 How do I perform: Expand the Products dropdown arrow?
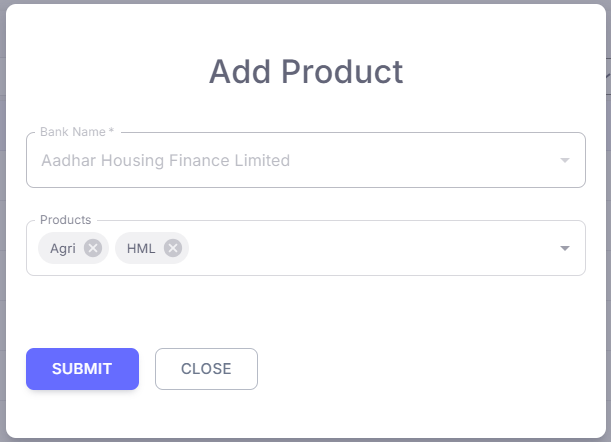565,248
